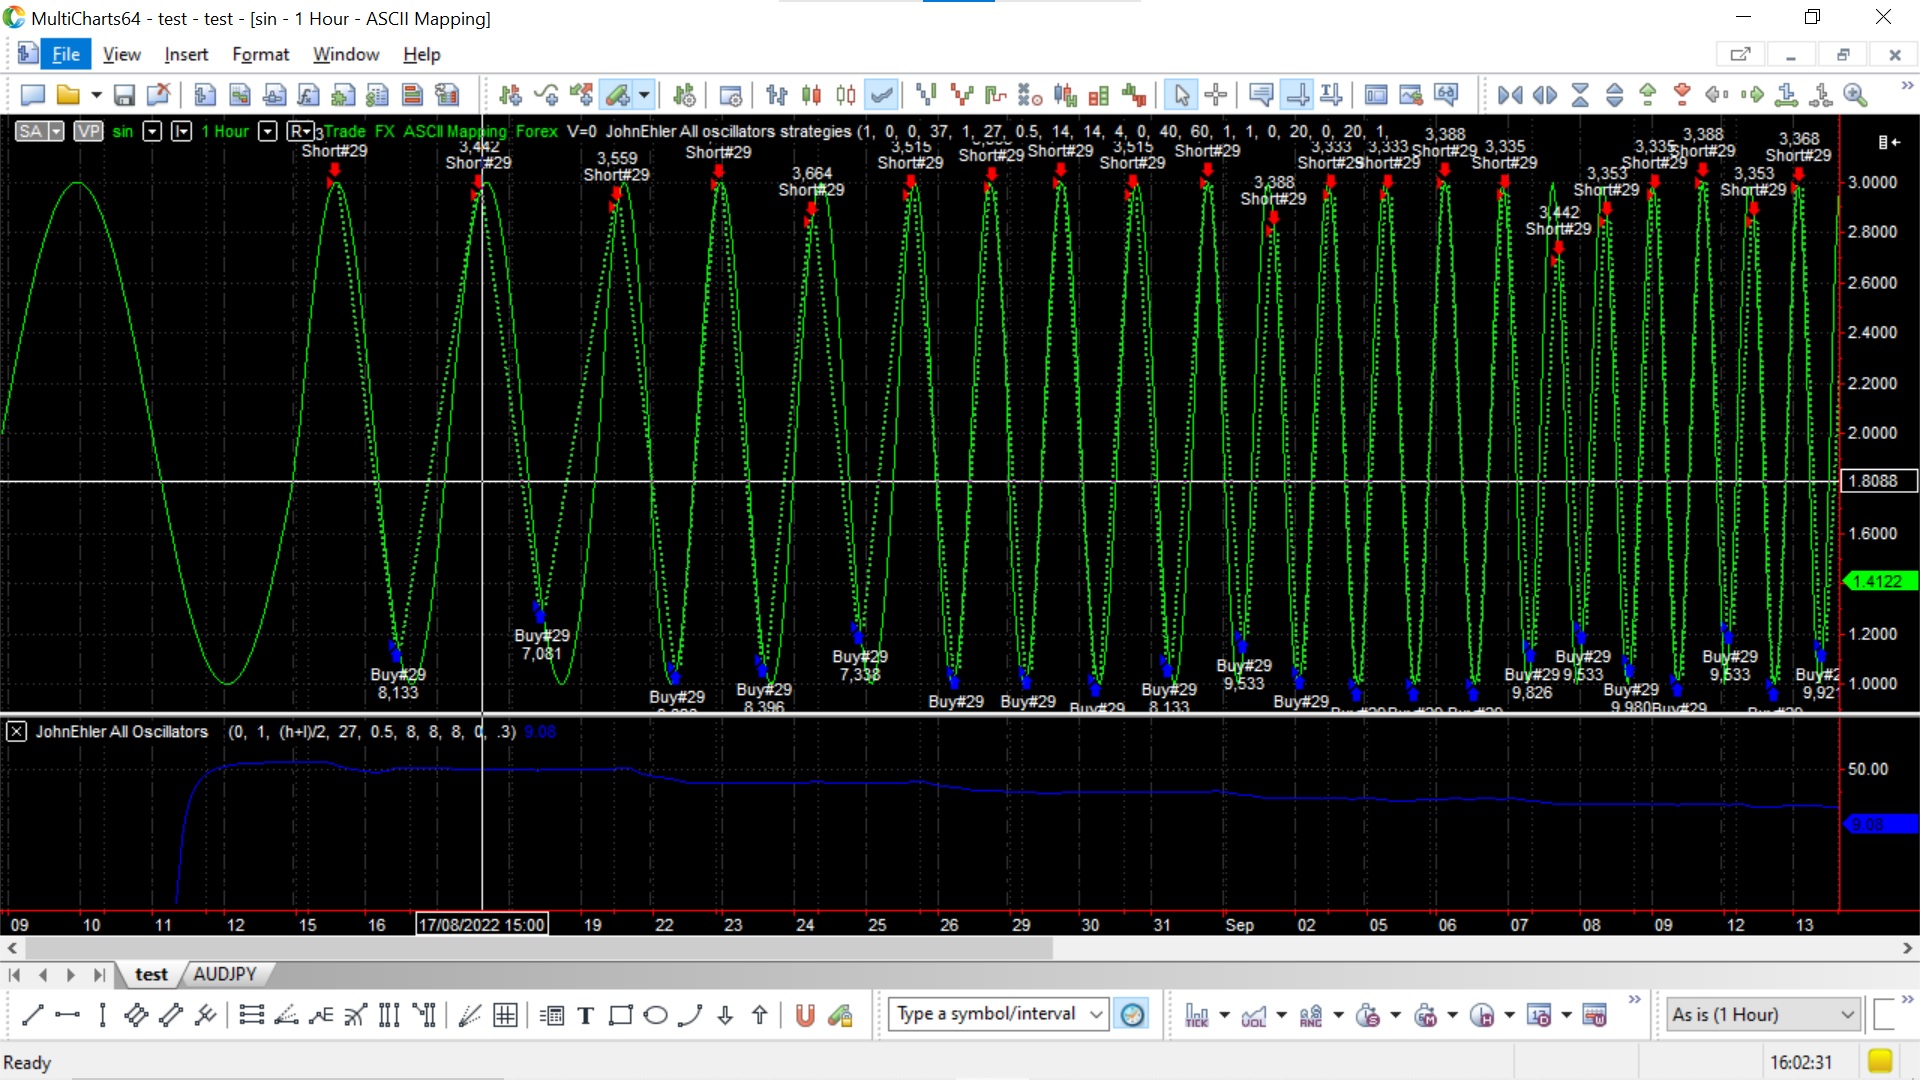The height and width of the screenshot is (1080, 1920).
Task: Open the 1 Hour resolution dropdown arrow
Action: click(x=267, y=131)
